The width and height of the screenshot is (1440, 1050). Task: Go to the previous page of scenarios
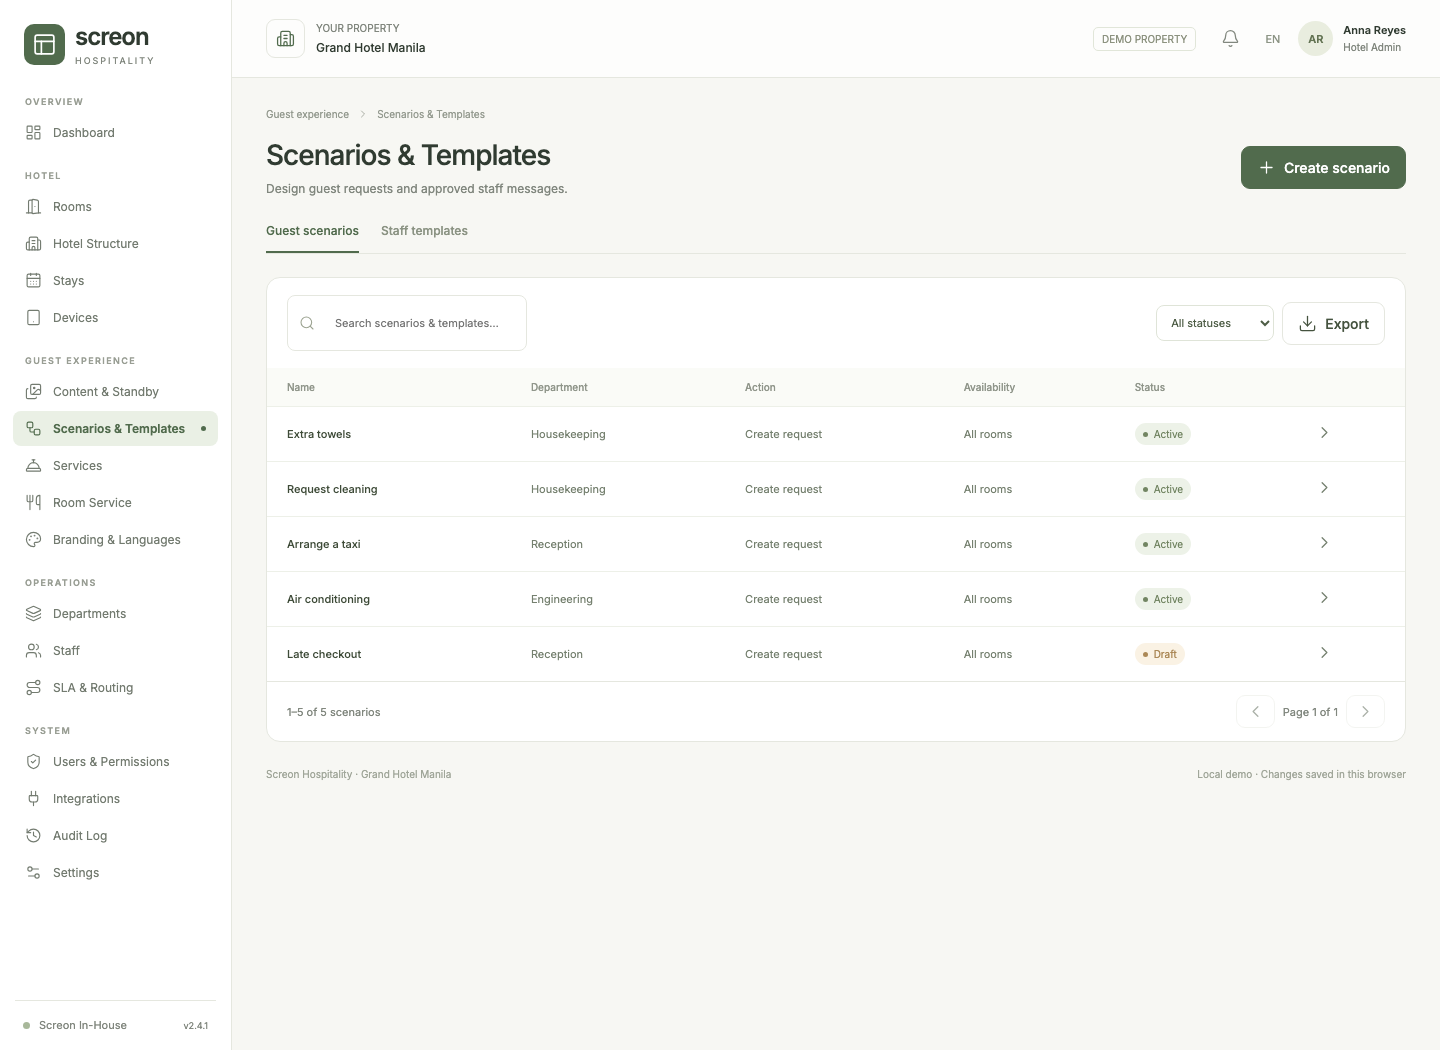(x=1255, y=712)
